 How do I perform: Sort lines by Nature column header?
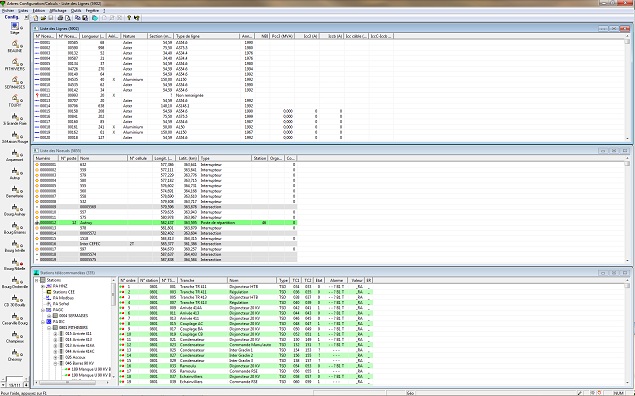point(134,36)
